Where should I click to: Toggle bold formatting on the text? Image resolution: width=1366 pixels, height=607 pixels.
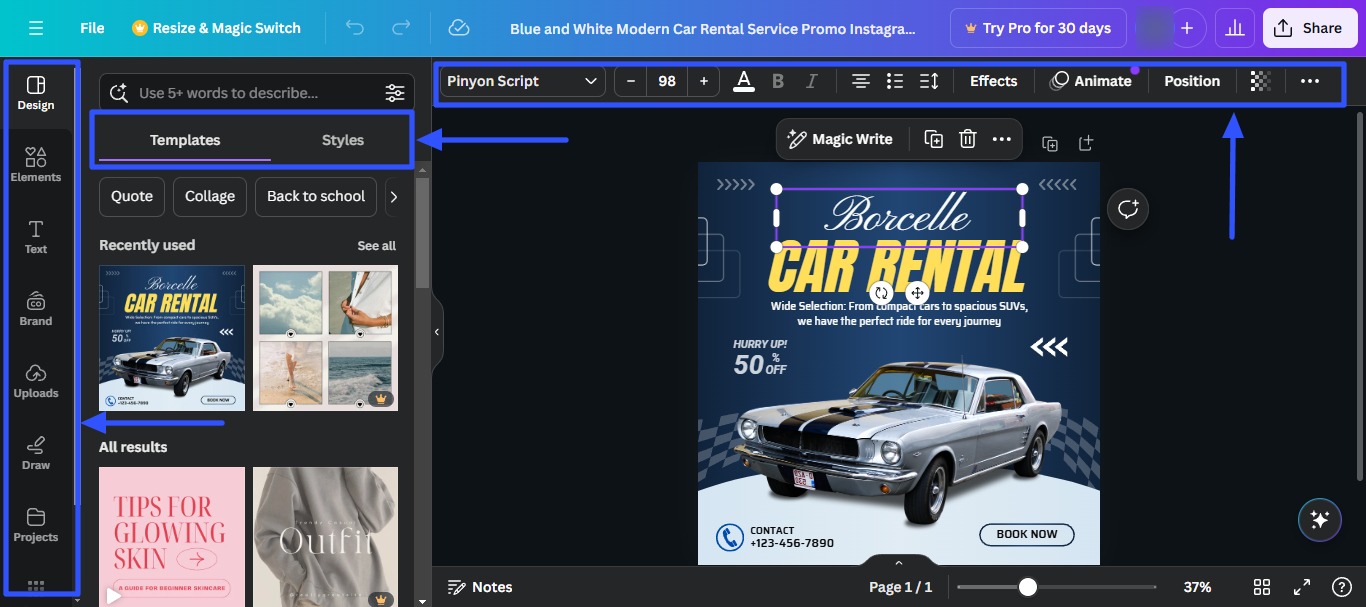coord(778,81)
